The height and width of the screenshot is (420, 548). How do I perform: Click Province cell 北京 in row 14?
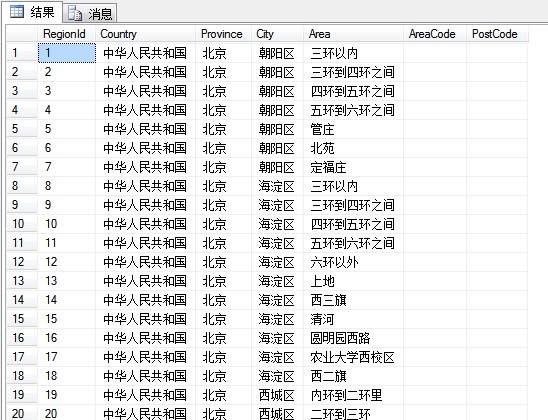223,300
